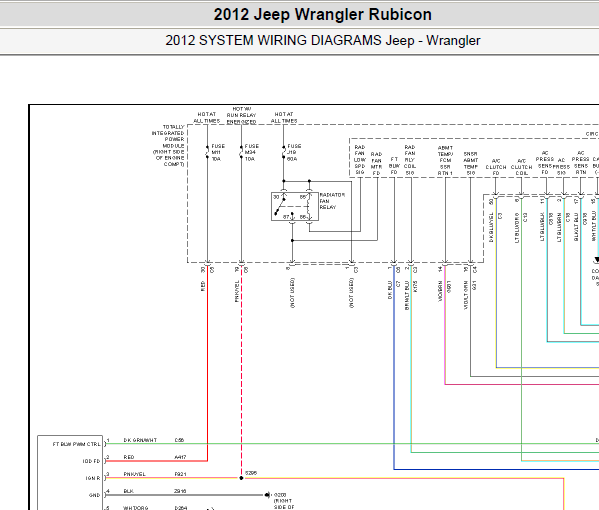Viewport: 599px width, 510px height.
Task: Click the ground symbol at G203
Action: pos(267,495)
